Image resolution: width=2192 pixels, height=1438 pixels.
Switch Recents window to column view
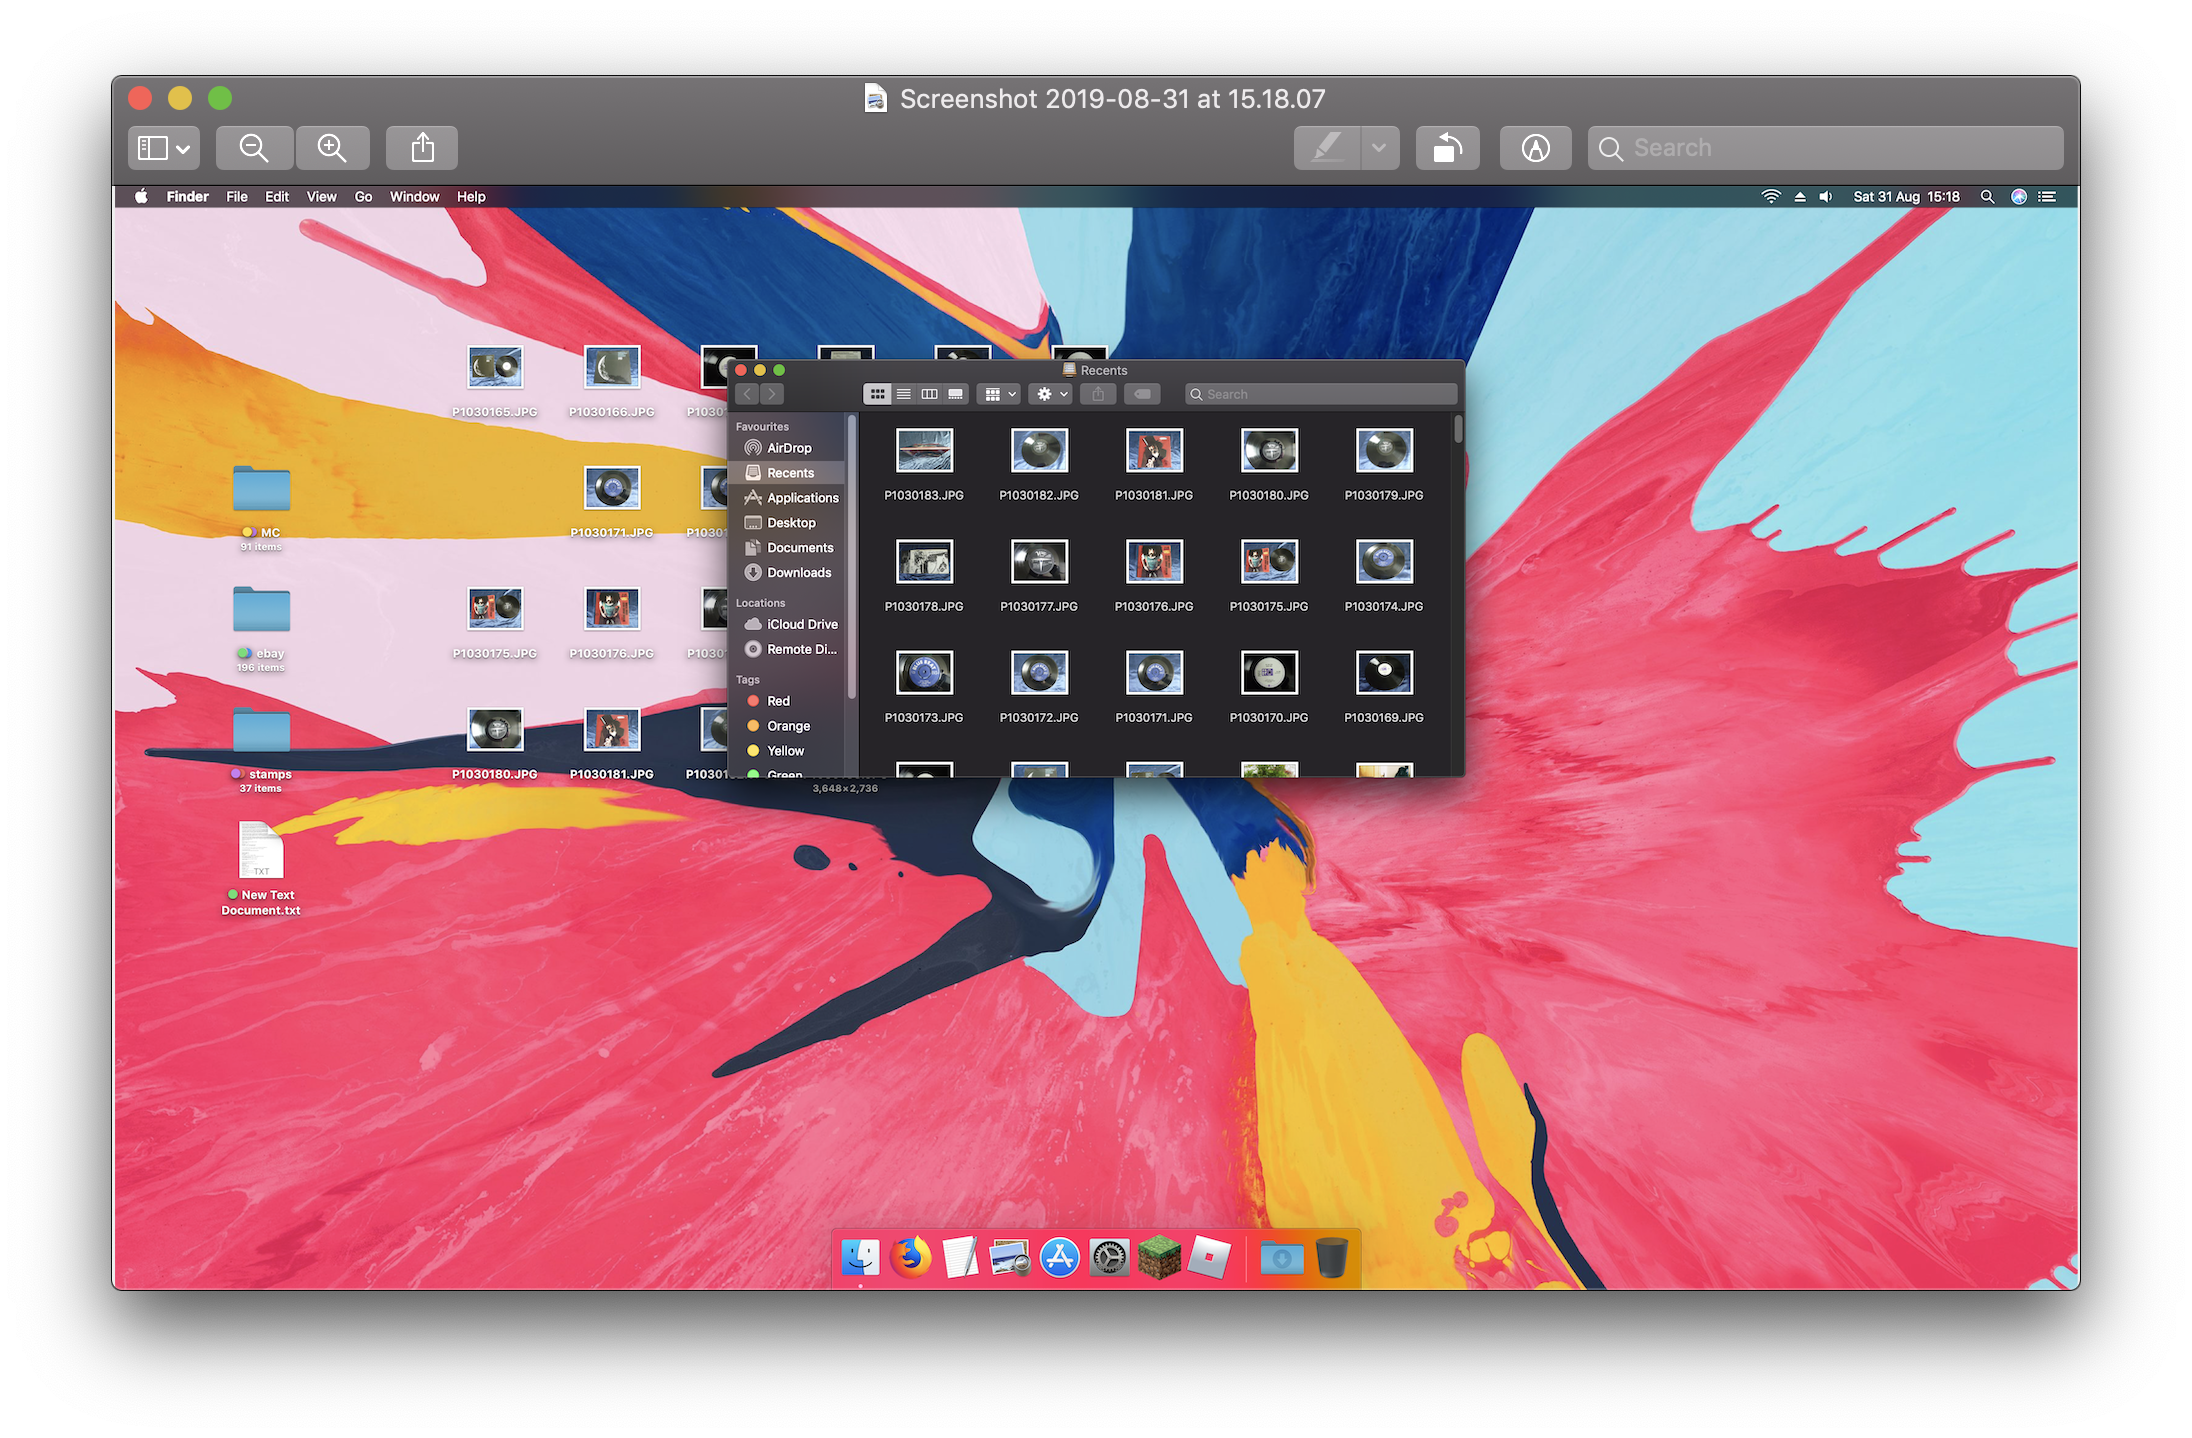tap(929, 394)
